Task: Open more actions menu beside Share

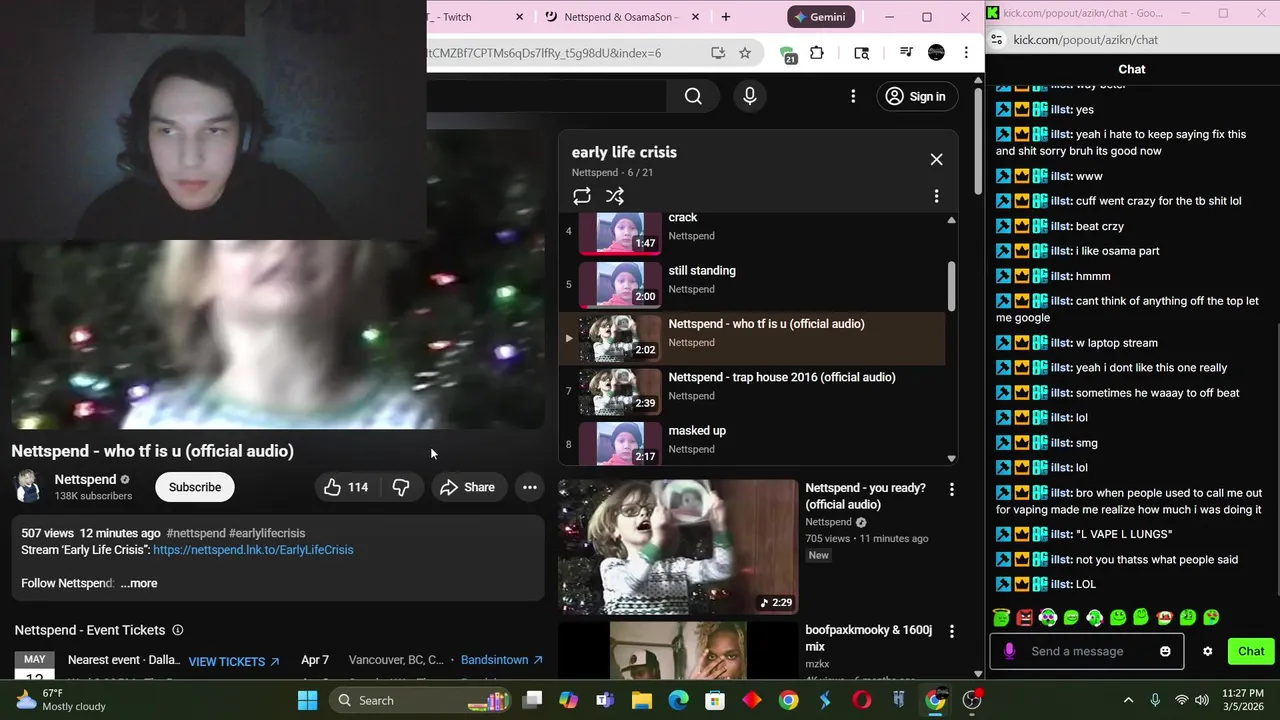Action: 530,487
